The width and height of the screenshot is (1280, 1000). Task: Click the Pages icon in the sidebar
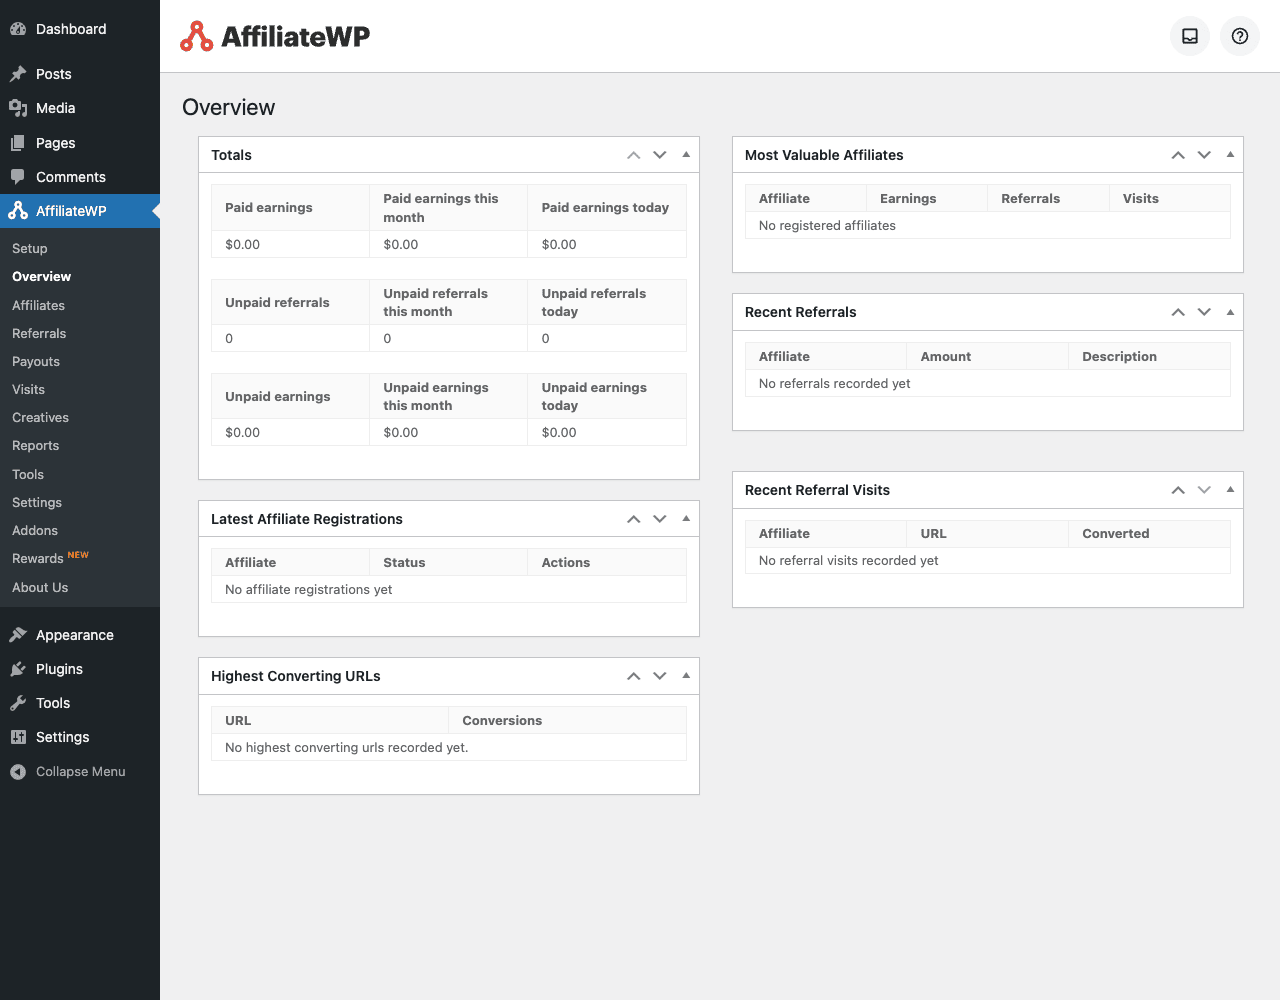pyautogui.click(x=18, y=143)
